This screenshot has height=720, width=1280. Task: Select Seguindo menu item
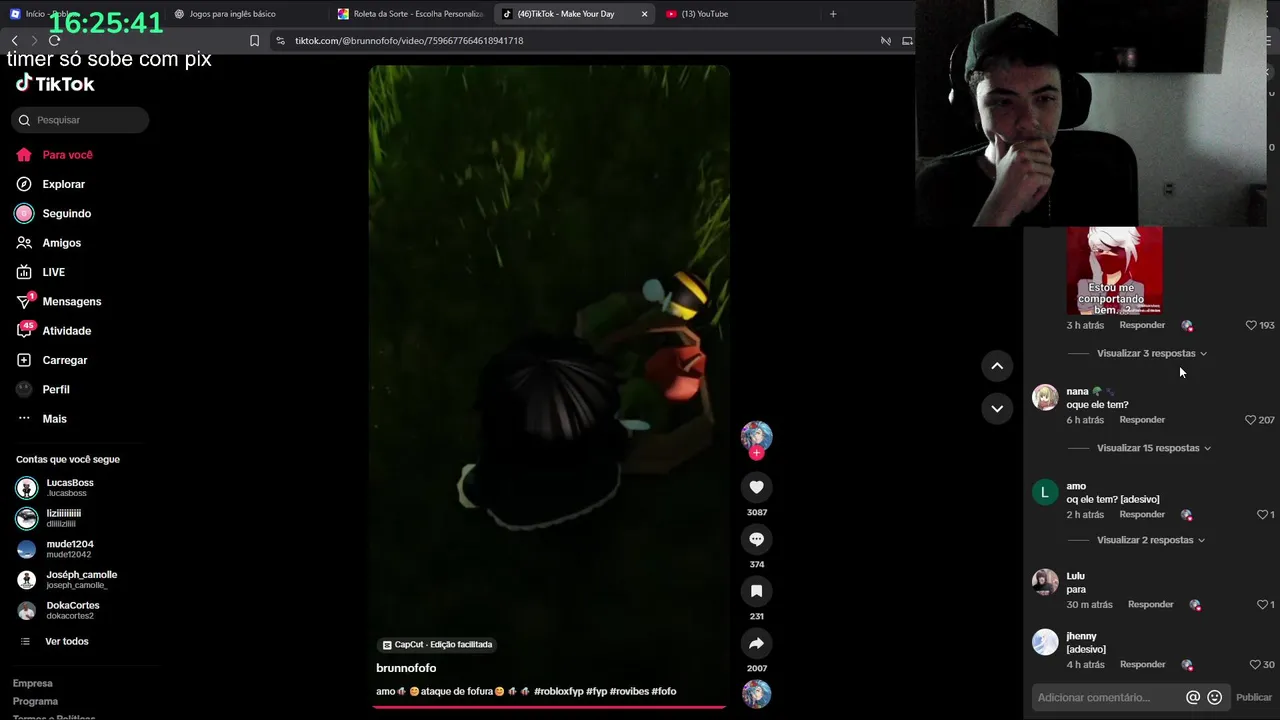click(x=66, y=214)
